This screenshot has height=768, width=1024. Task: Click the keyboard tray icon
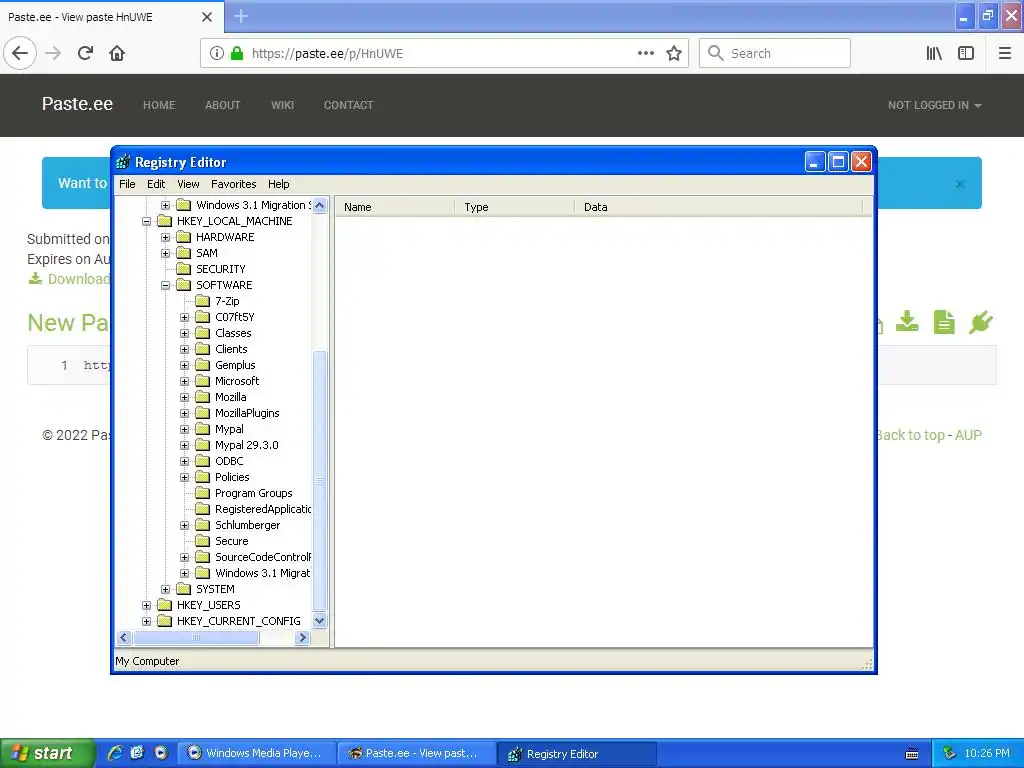[x=912, y=754]
